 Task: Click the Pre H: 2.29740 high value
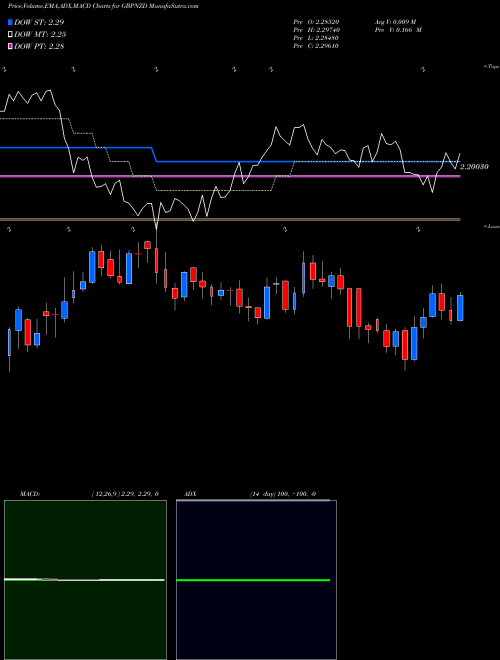[316, 30]
